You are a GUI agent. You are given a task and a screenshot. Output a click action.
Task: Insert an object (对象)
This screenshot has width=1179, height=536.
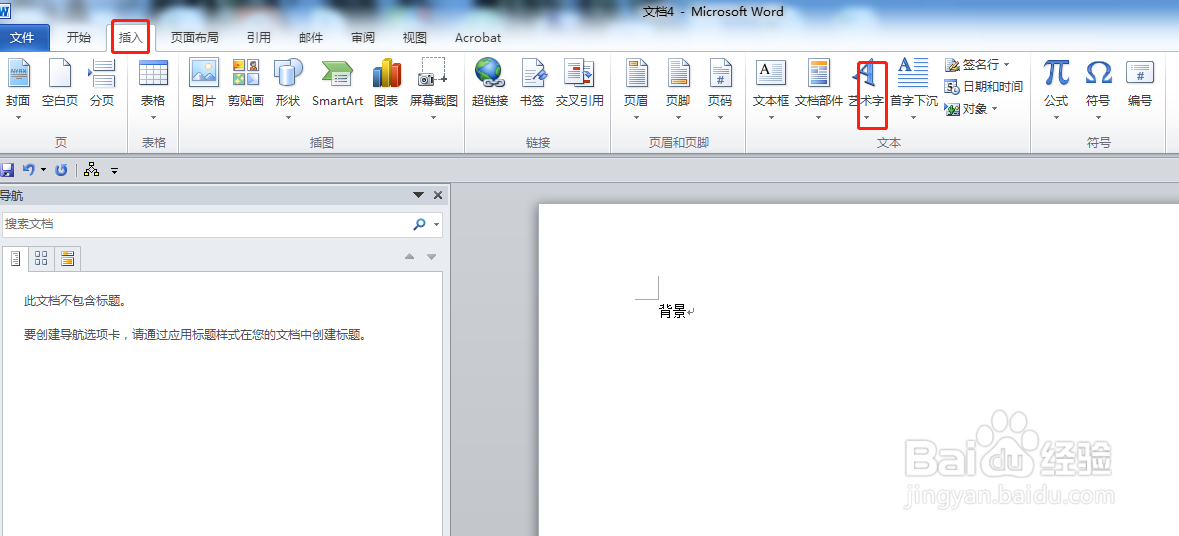pos(966,109)
